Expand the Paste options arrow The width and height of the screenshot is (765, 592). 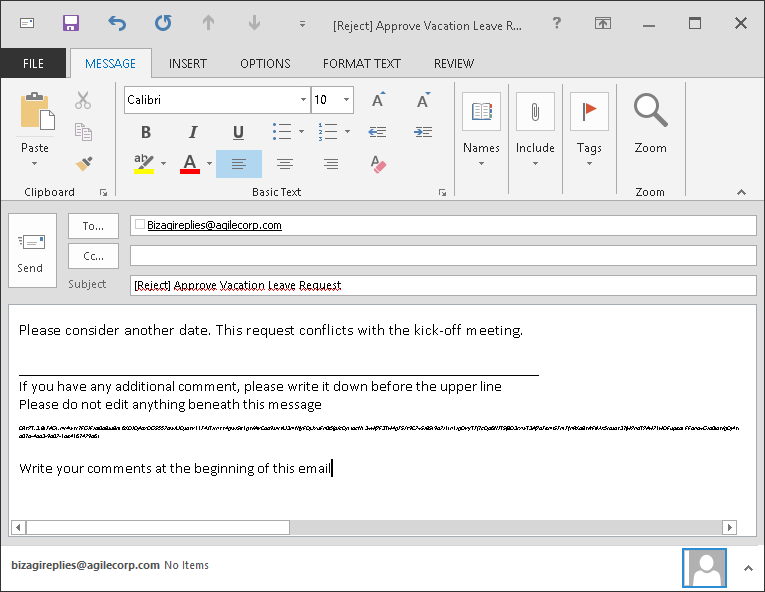[x=35, y=163]
